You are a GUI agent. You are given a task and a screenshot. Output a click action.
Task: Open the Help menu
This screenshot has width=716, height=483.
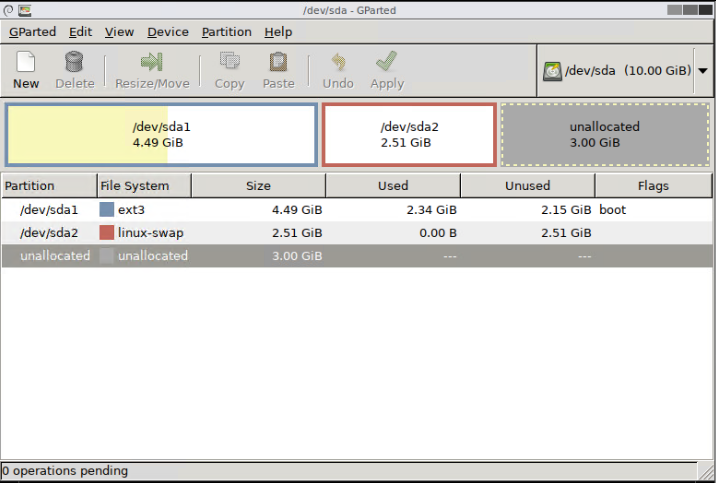point(278,32)
